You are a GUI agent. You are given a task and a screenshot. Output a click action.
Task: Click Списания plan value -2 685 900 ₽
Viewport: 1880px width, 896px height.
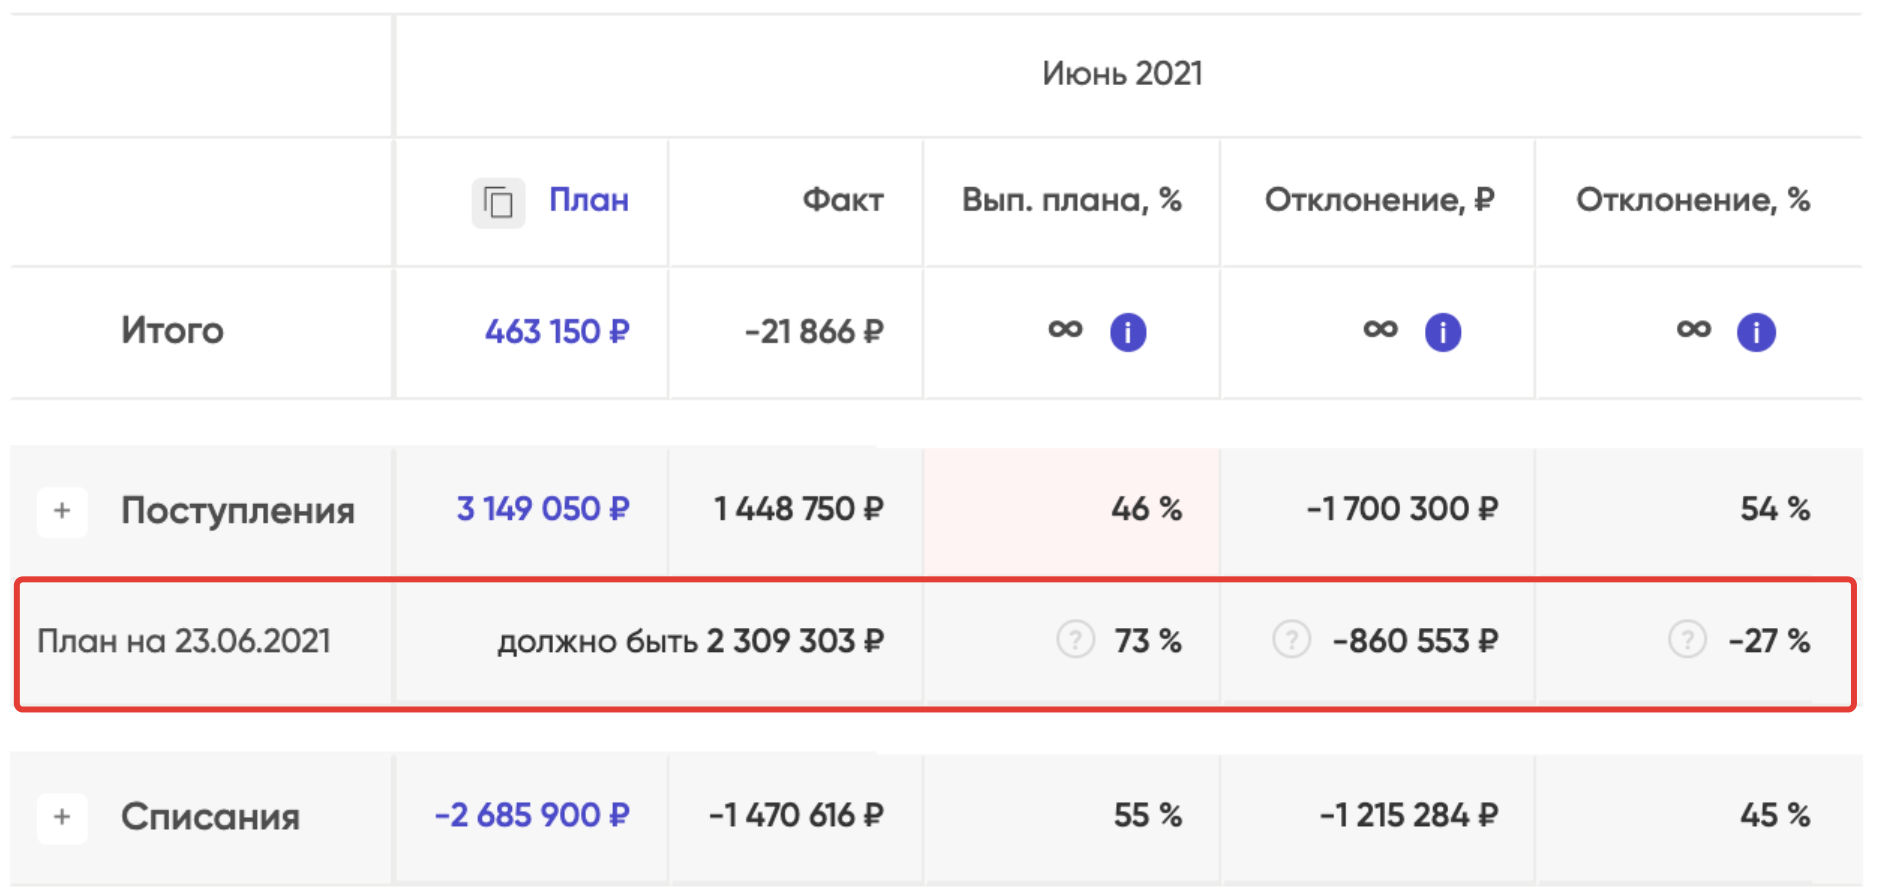(x=531, y=815)
